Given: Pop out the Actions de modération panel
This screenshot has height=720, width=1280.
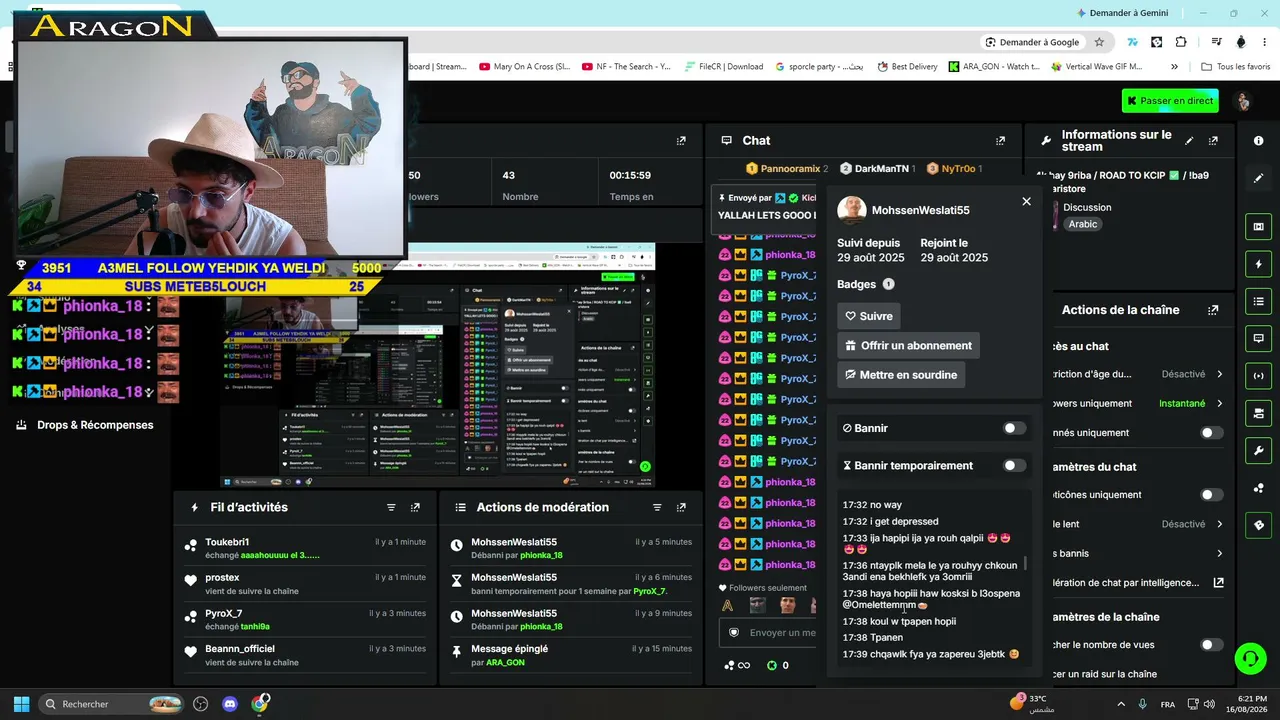Looking at the screenshot, I should coord(681,508).
